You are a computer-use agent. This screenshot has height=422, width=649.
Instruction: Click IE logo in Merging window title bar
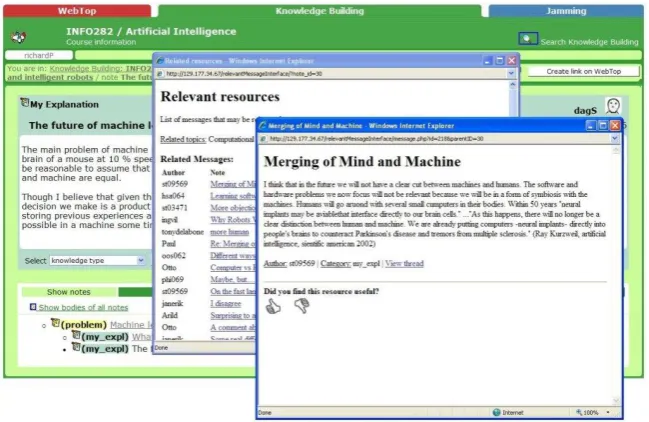[x=262, y=125]
